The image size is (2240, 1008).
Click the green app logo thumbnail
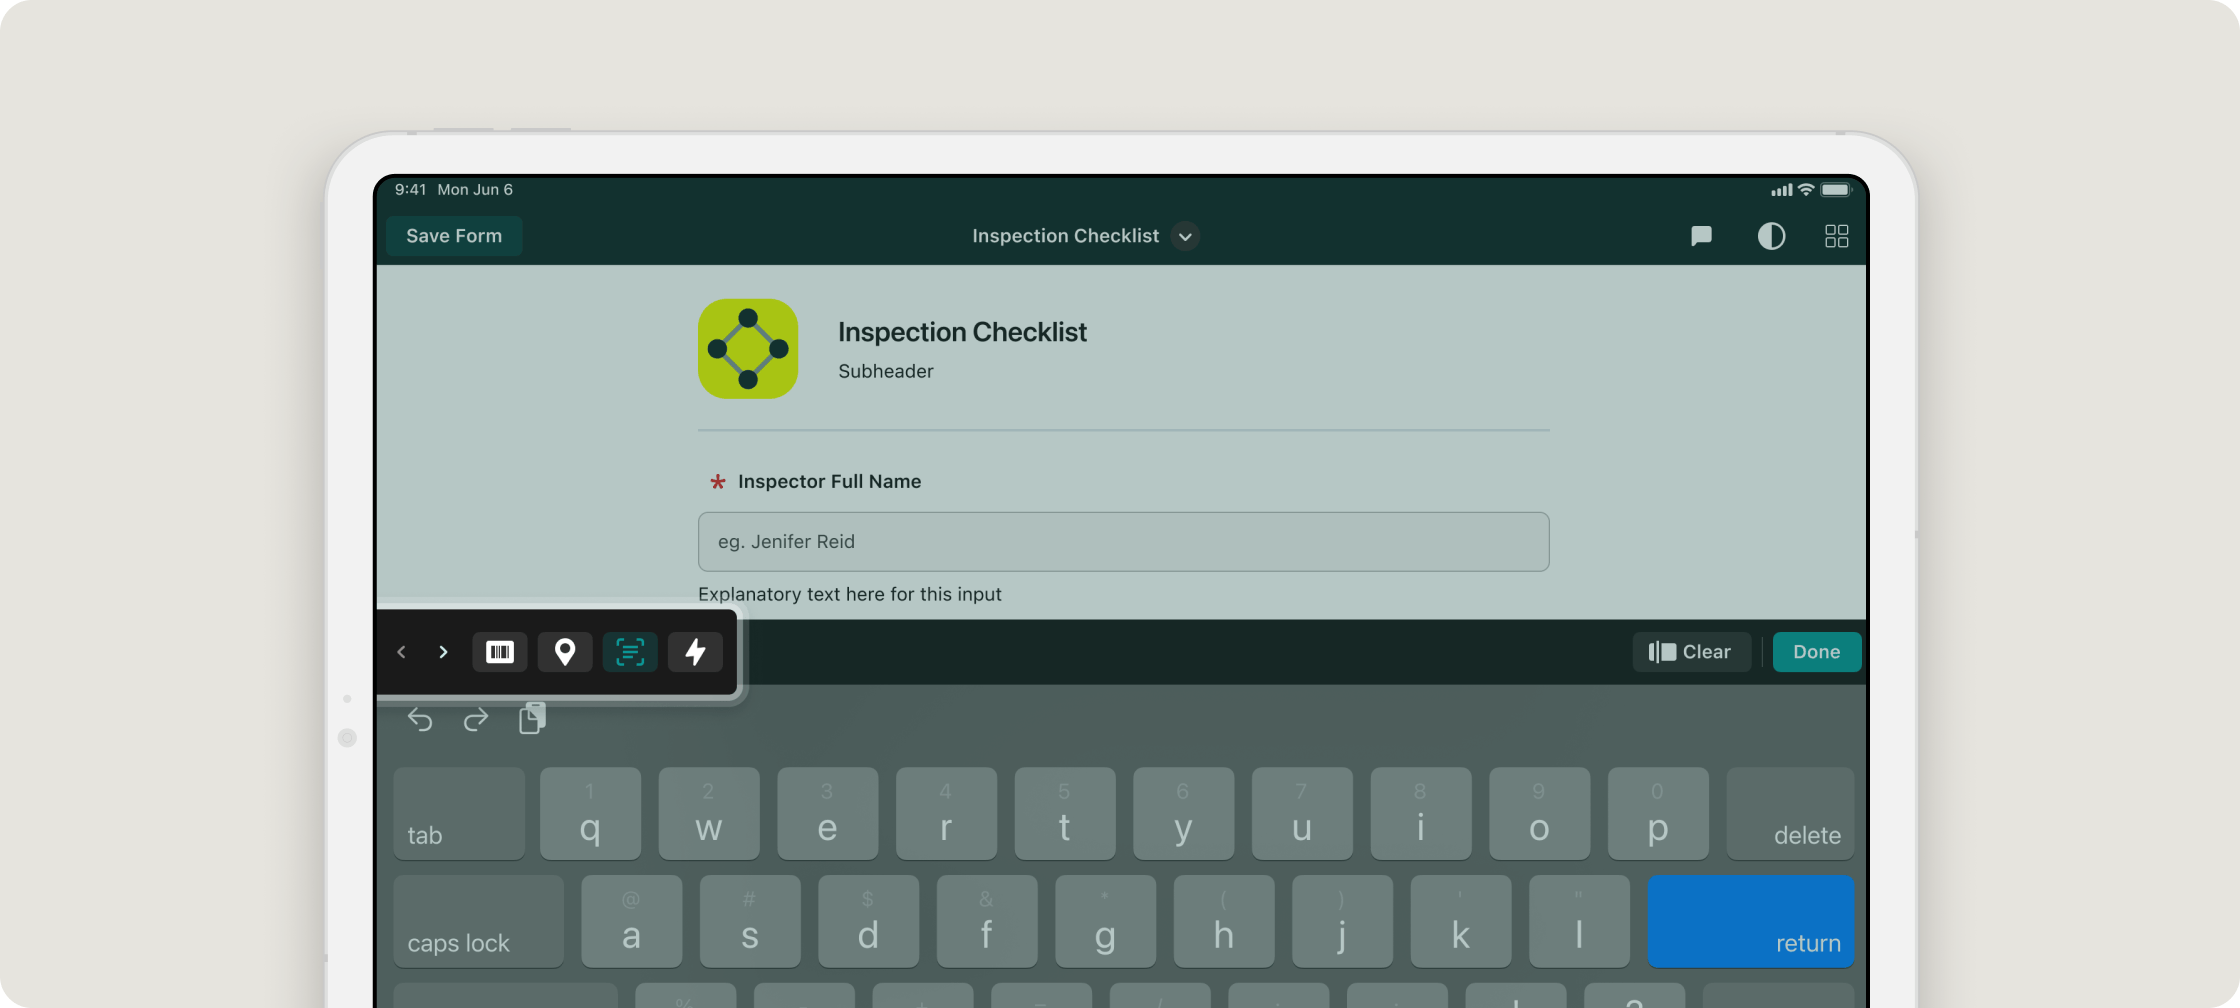[x=748, y=349]
